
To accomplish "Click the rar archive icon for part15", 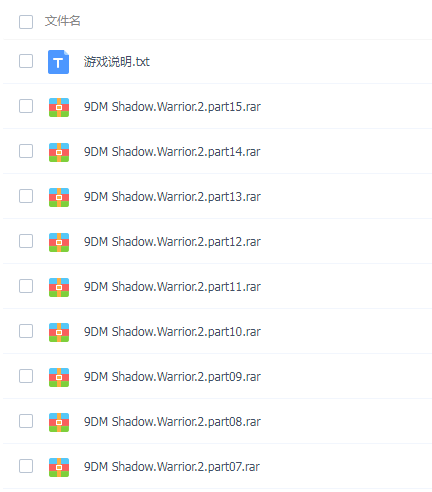I will coord(59,107).
